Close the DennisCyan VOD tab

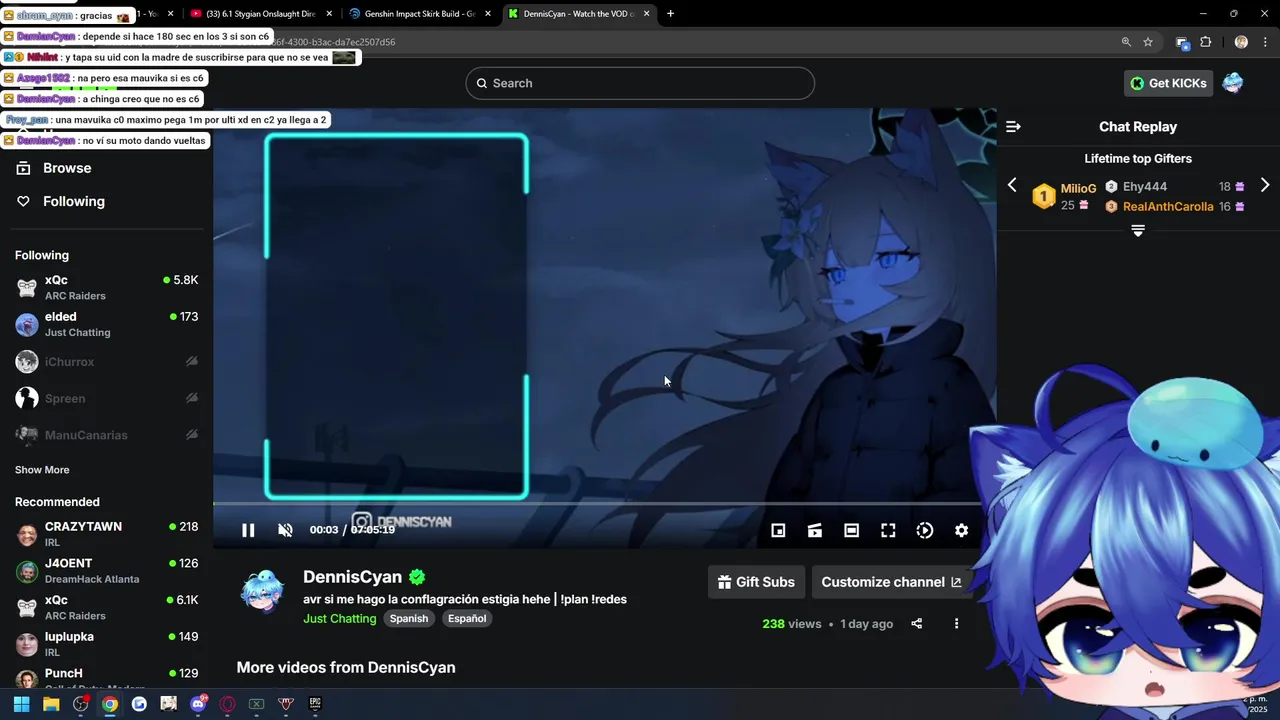pyautogui.click(x=647, y=14)
